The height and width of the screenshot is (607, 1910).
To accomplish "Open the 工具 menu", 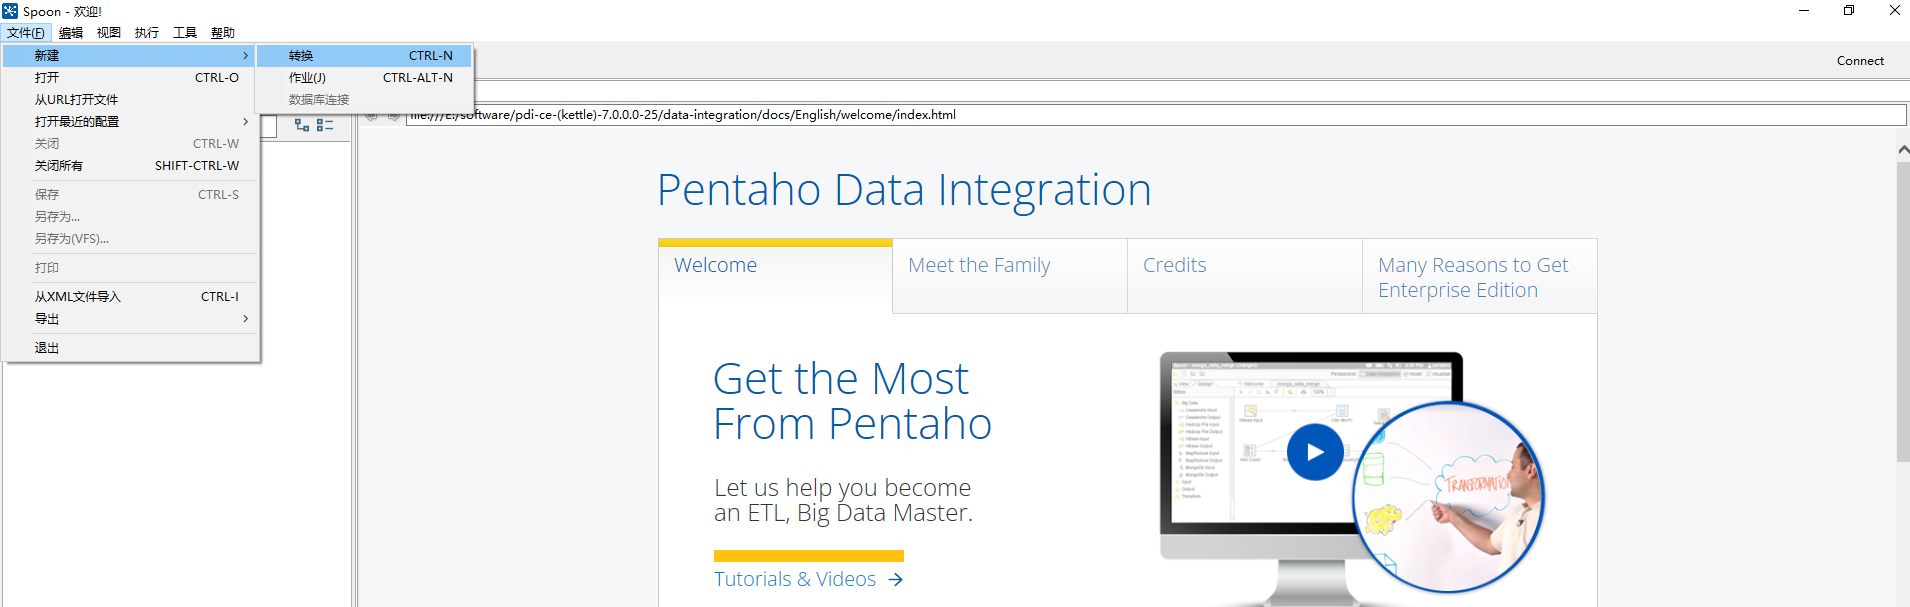I will coord(185,33).
